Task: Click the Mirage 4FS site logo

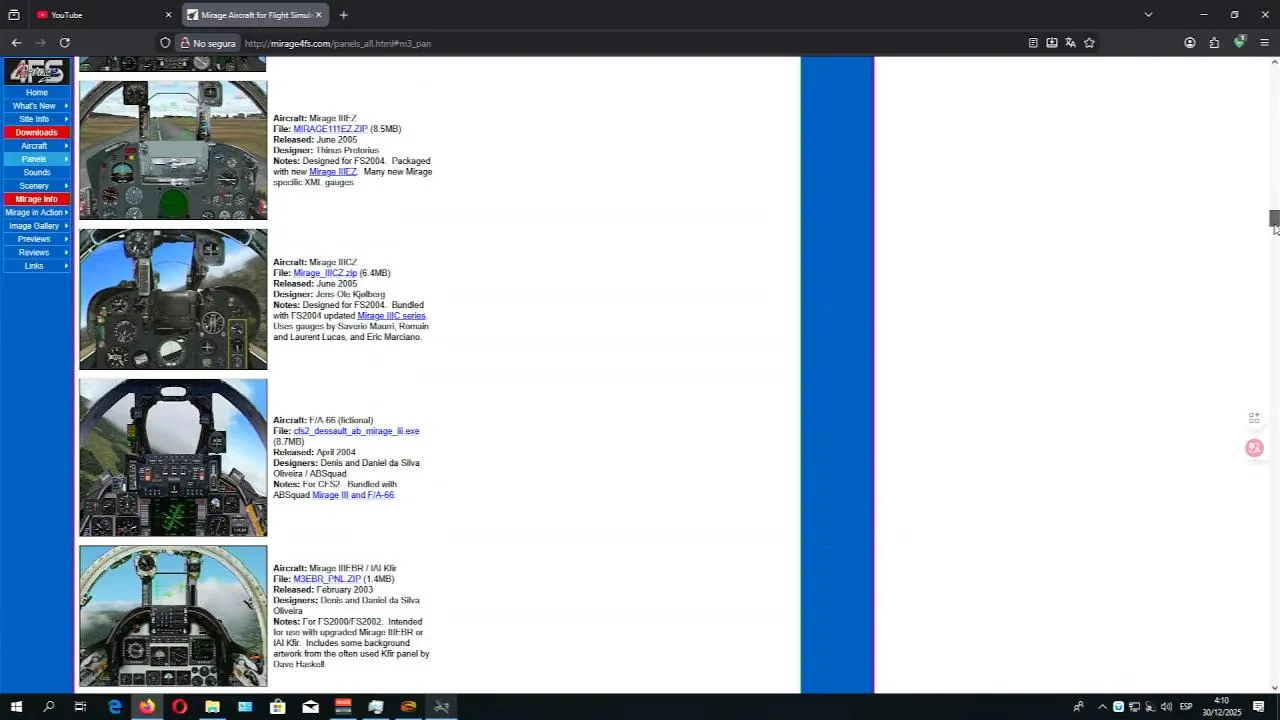Action: (37, 71)
